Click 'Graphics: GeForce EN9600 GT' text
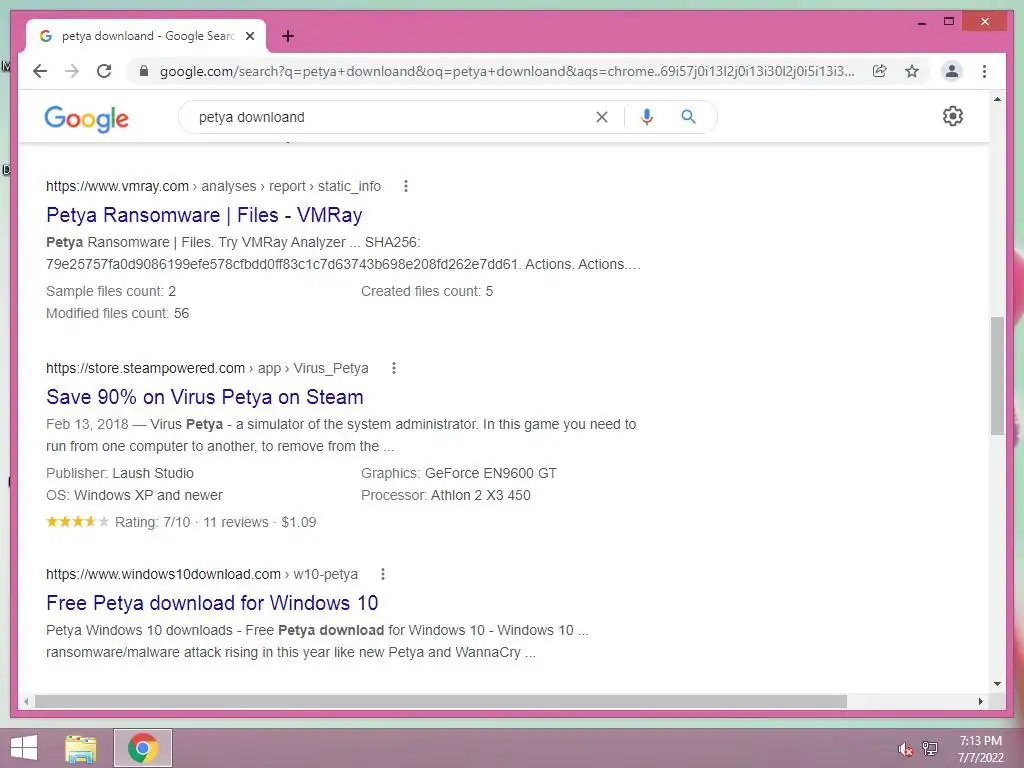This screenshot has height=768, width=1024. point(459,473)
